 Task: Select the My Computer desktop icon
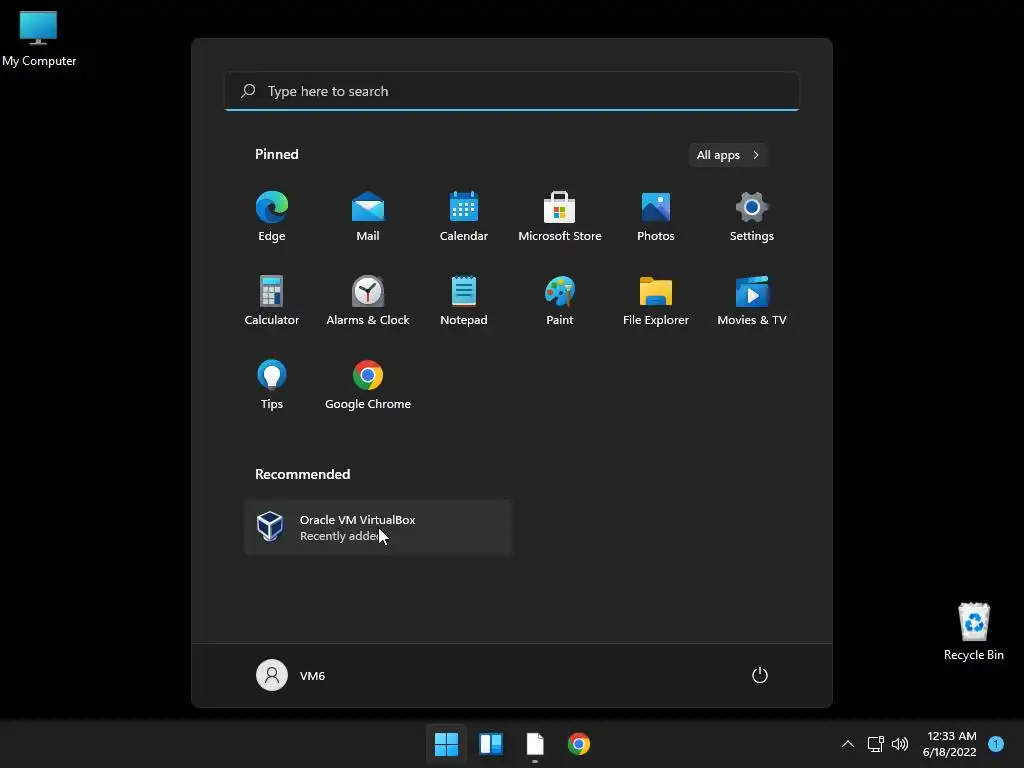(x=39, y=39)
